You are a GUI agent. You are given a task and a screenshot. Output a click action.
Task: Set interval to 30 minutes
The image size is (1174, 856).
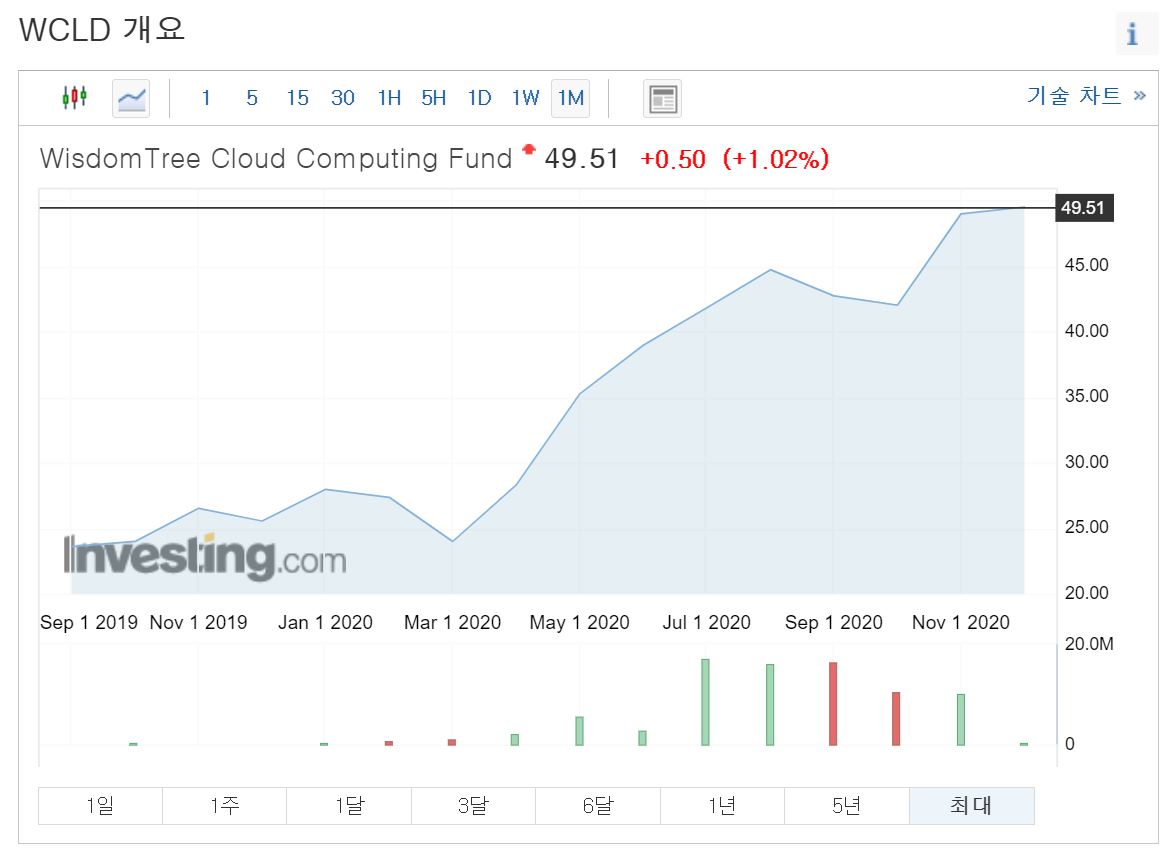click(x=343, y=98)
